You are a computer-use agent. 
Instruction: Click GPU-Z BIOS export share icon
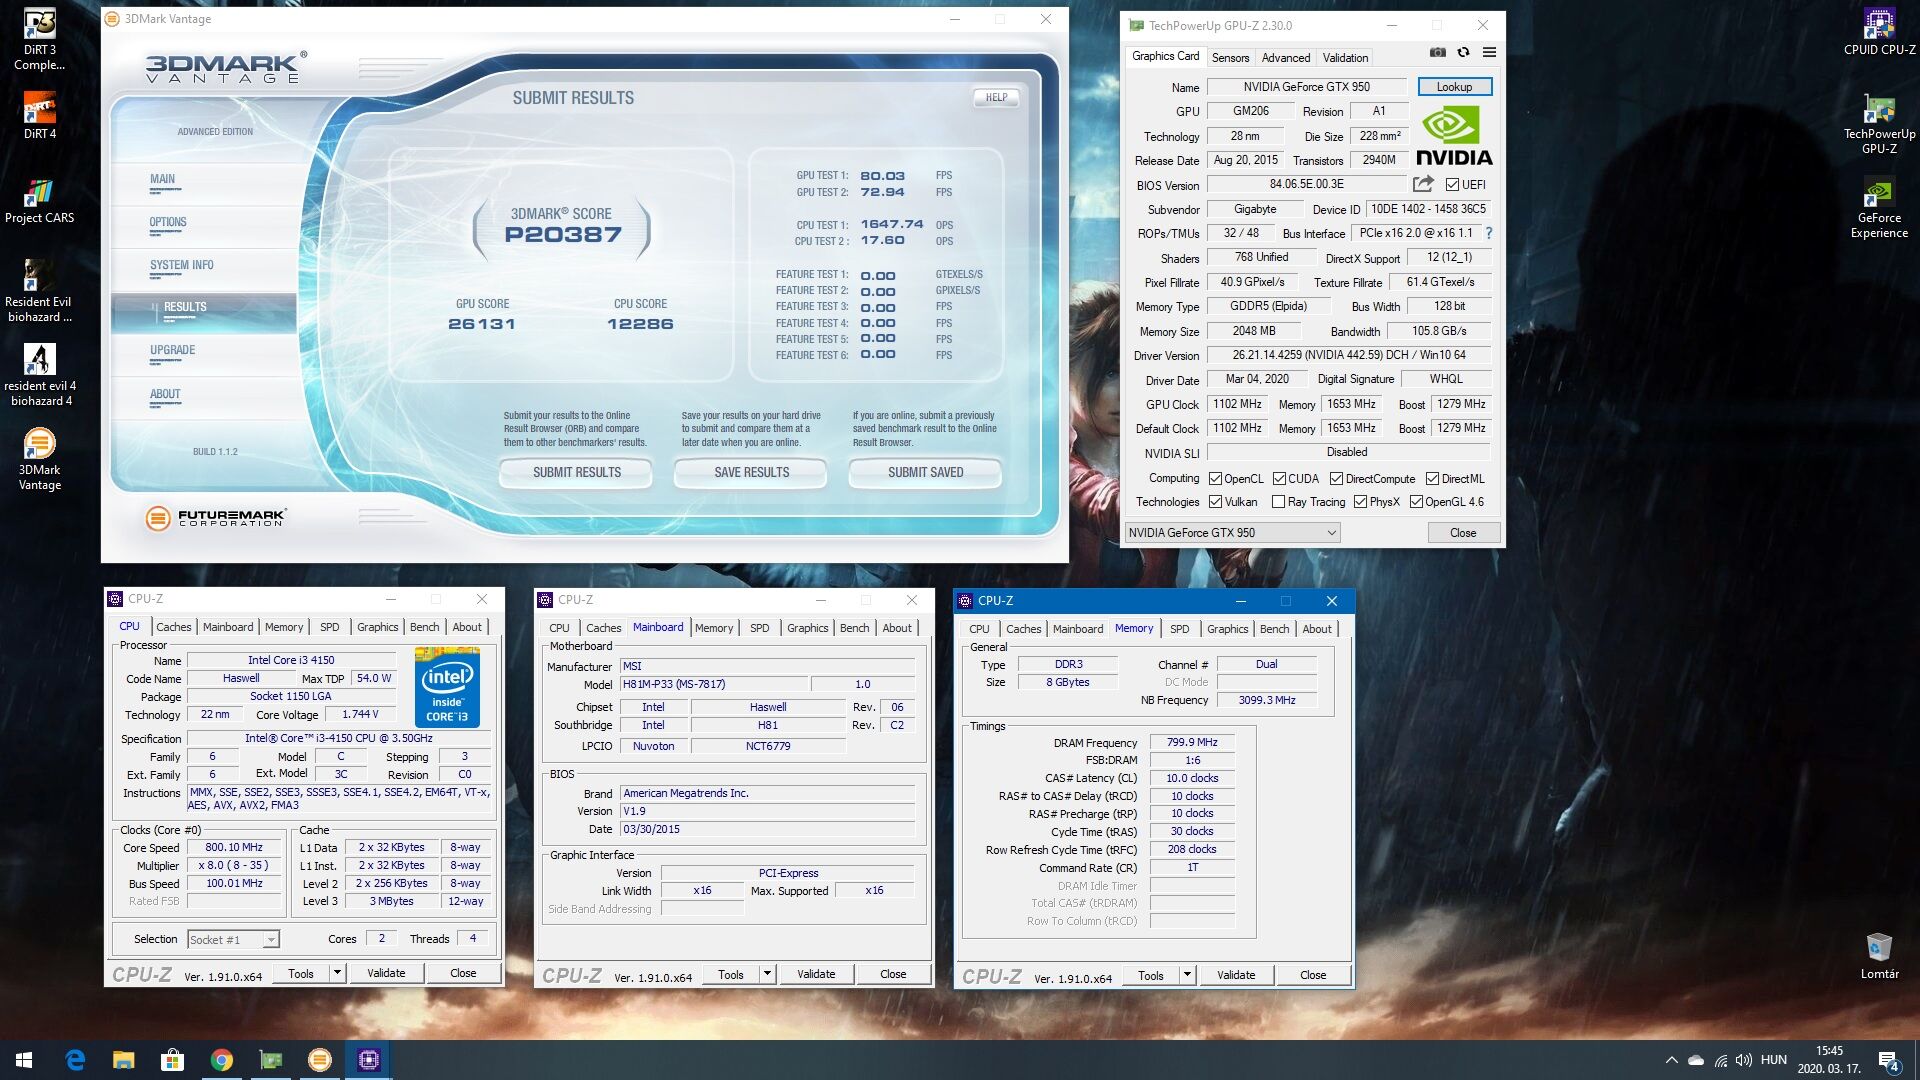click(x=1423, y=184)
